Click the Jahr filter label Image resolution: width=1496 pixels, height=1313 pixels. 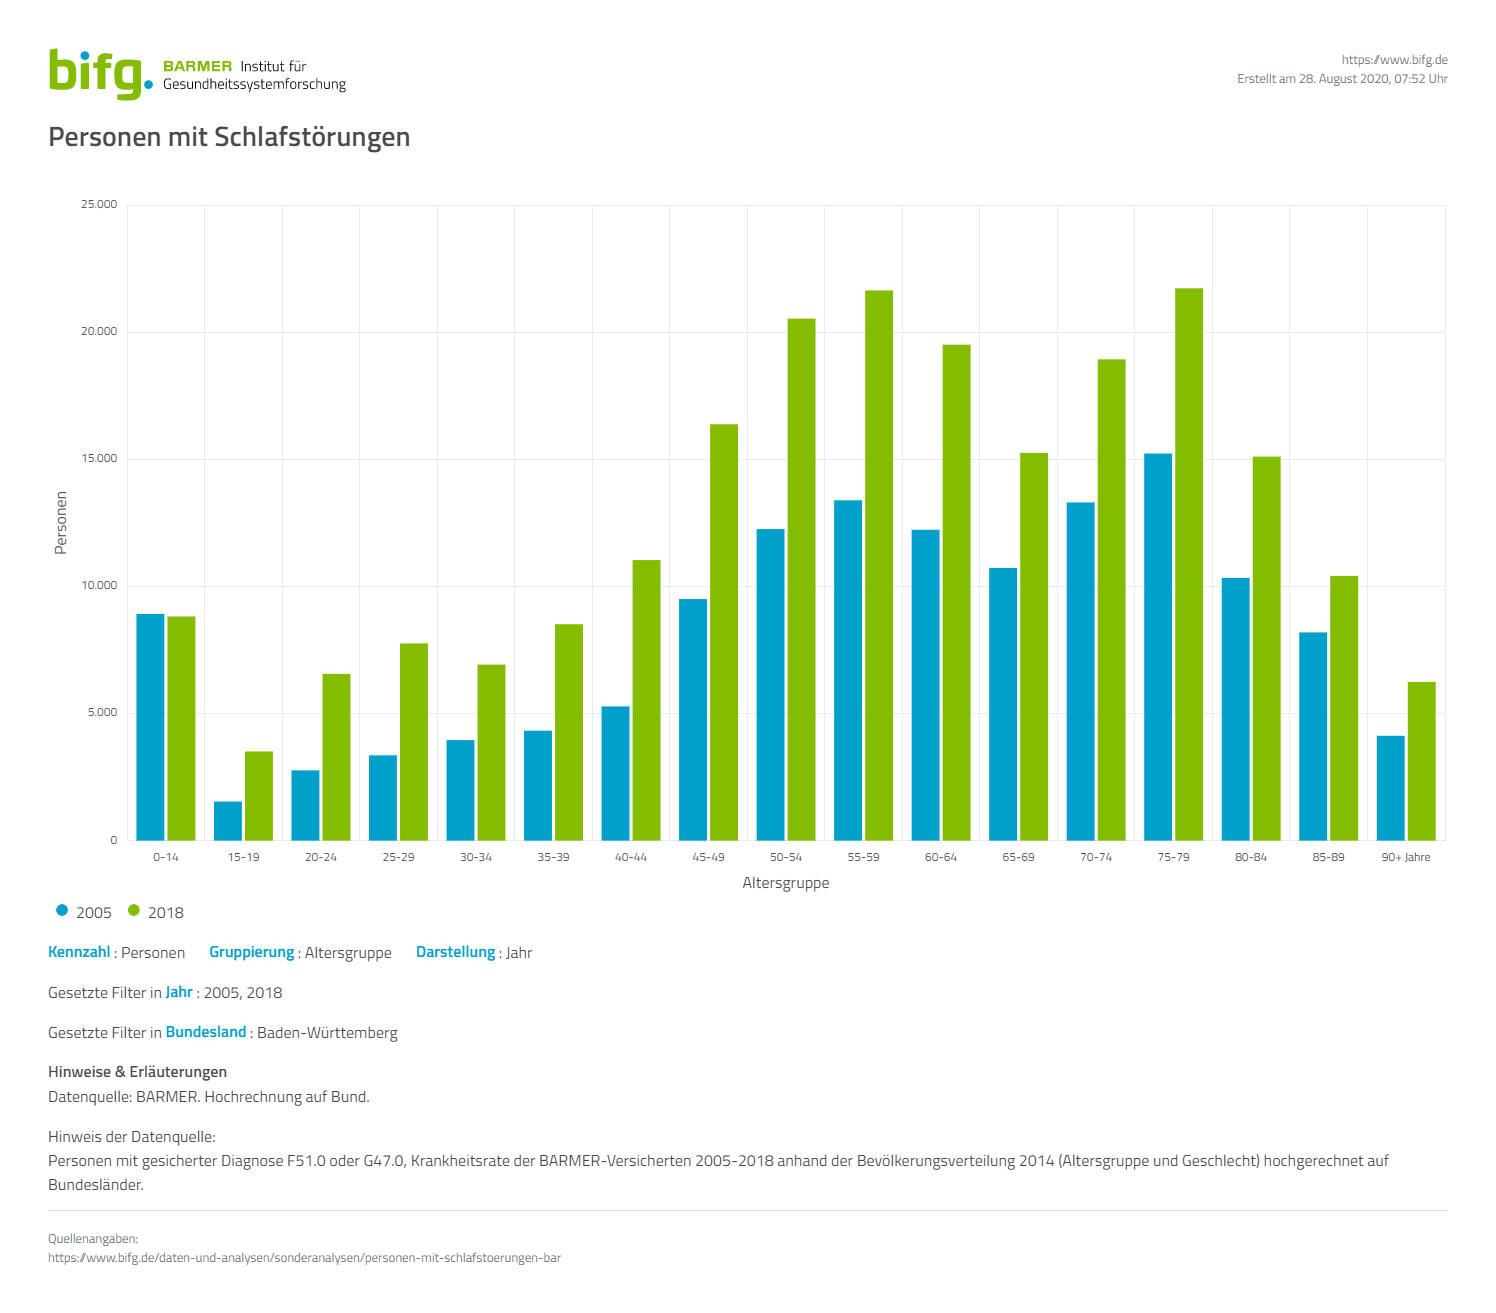(x=179, y=992)
